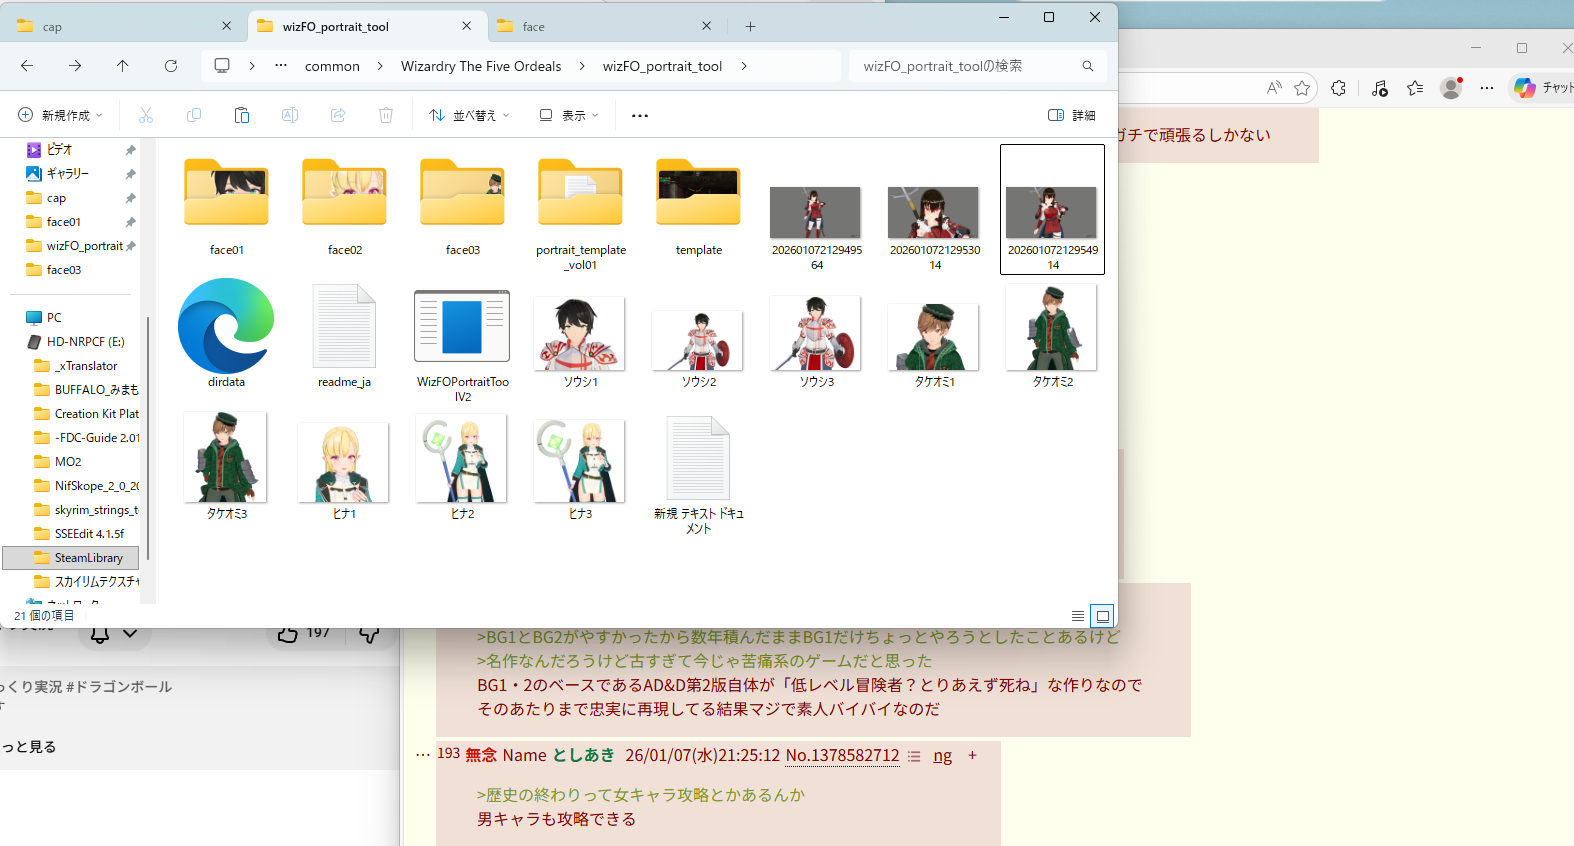Expand the 新規作成 new item dropdown
The image size is (1574, 846).
click(61, 116)
